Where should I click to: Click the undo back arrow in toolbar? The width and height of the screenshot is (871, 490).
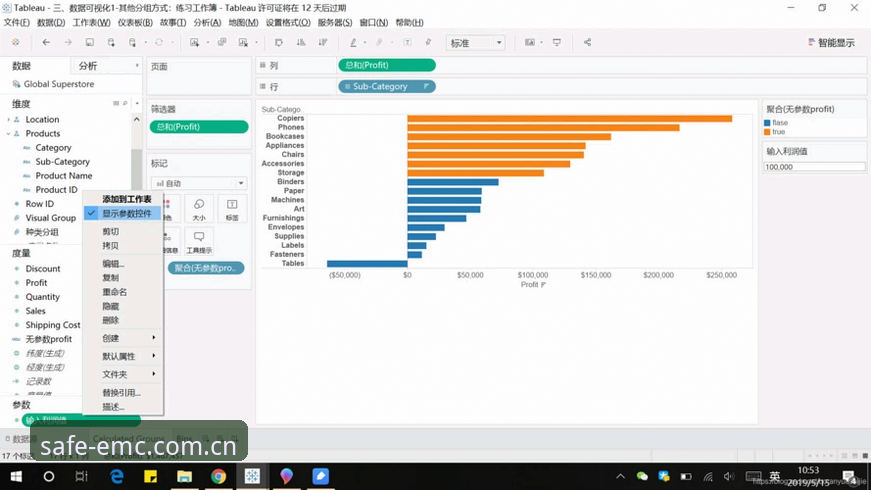[x=46, y=42]
